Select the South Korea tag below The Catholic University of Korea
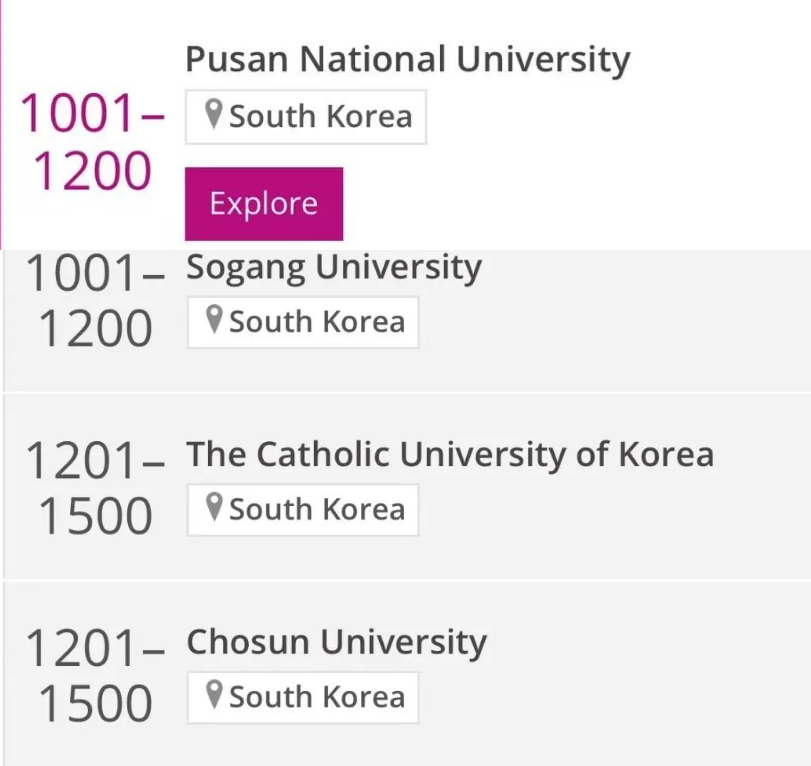This screenshot has height=766, width=811. (x=303, y=510)
